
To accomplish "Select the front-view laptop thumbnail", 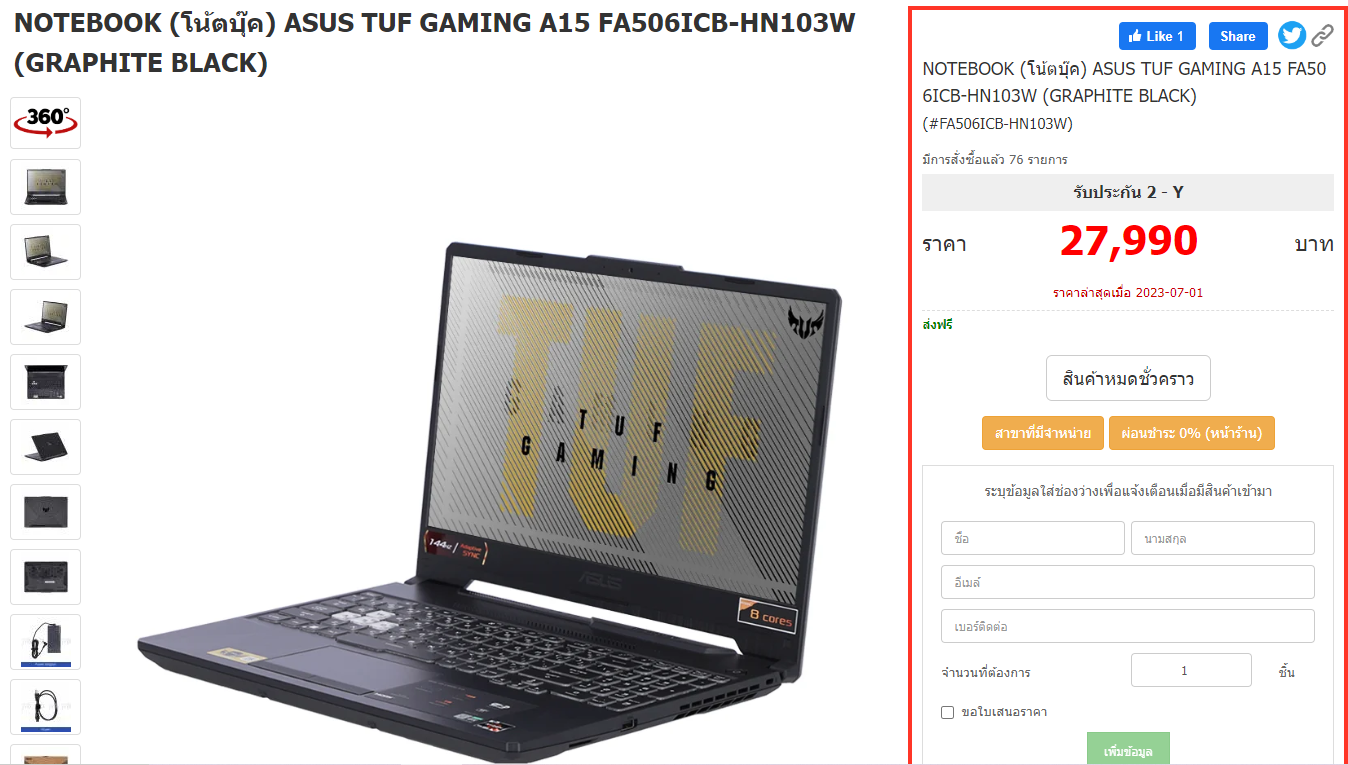I will pos(45,187).
